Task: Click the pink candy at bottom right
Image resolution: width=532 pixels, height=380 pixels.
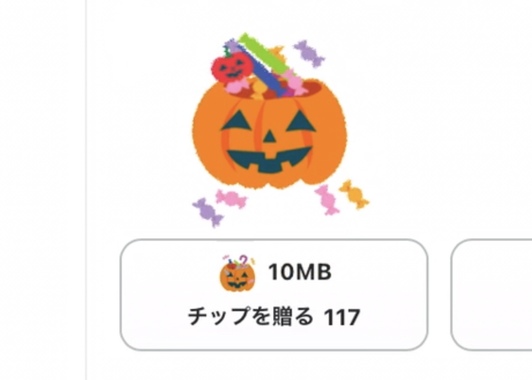Action: click(x=327, y=200)
